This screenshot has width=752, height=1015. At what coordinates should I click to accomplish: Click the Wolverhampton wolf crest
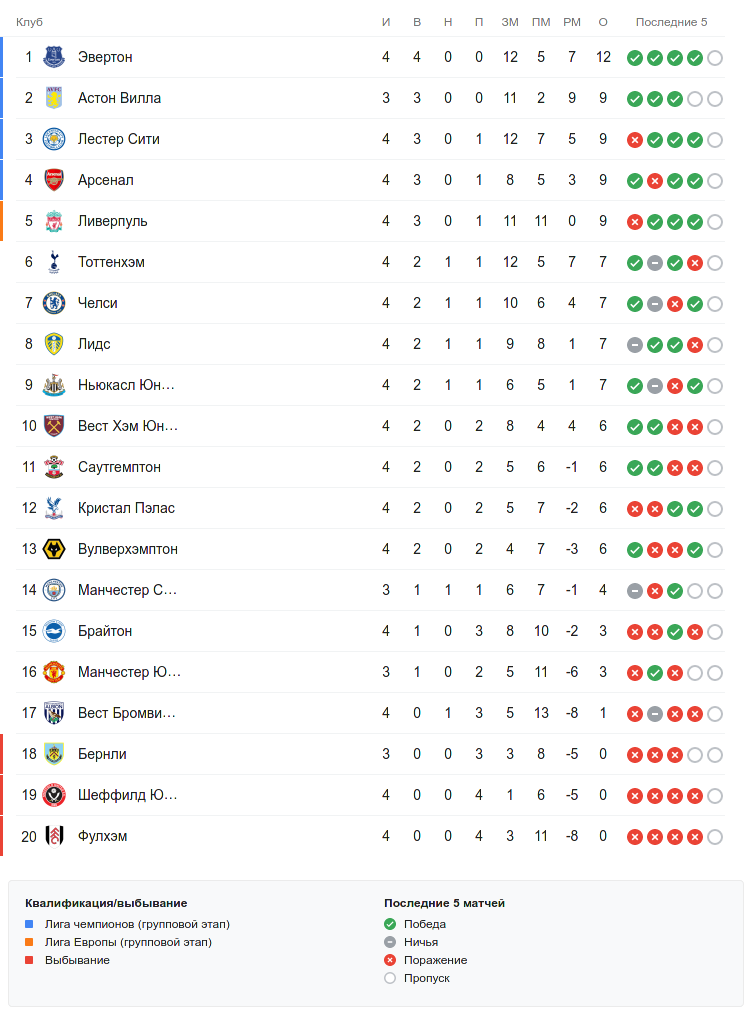[54, 549]
